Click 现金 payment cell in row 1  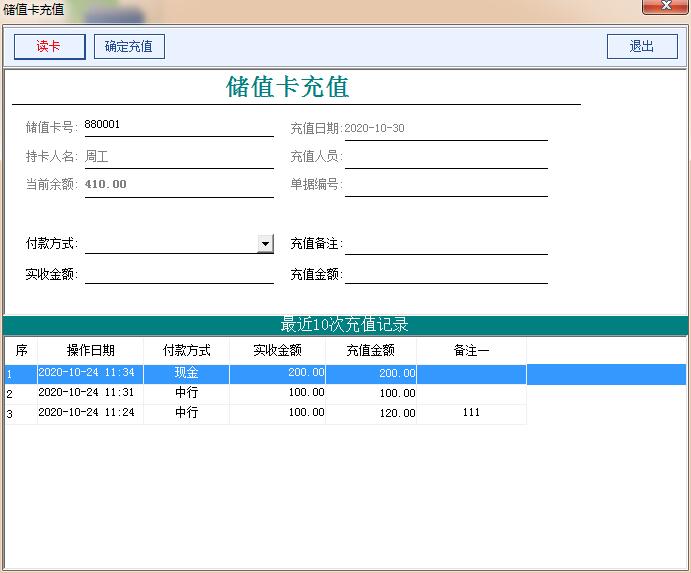point(186,374)
